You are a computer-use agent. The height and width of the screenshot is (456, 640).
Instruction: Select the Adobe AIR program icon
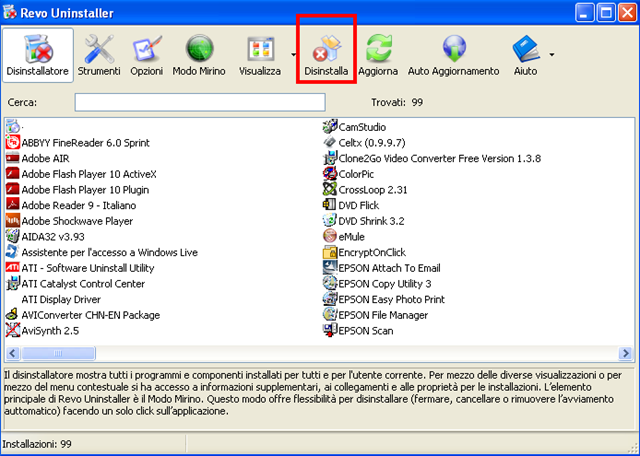(x=12, y=158)
